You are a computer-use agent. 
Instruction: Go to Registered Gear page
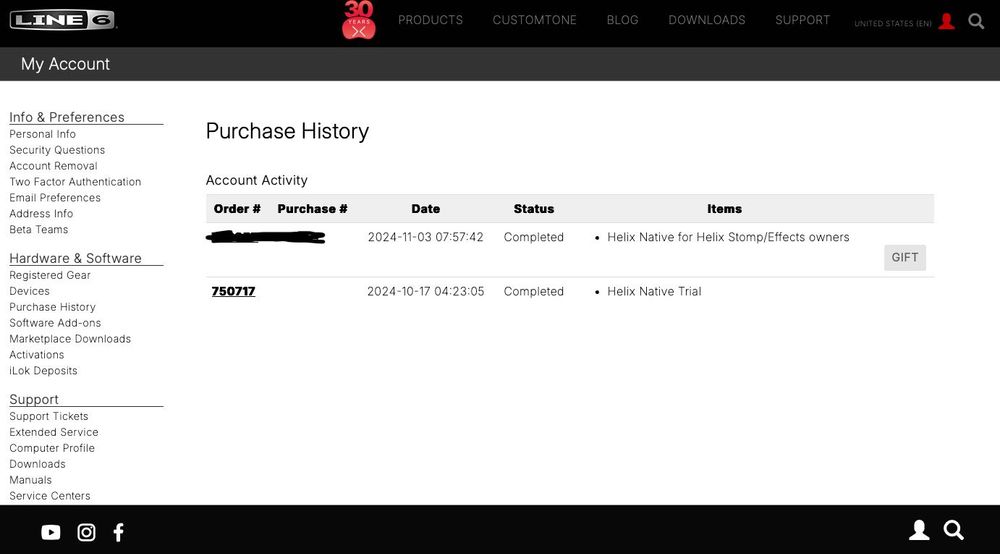pyautogui.click(x=50, y=275)
